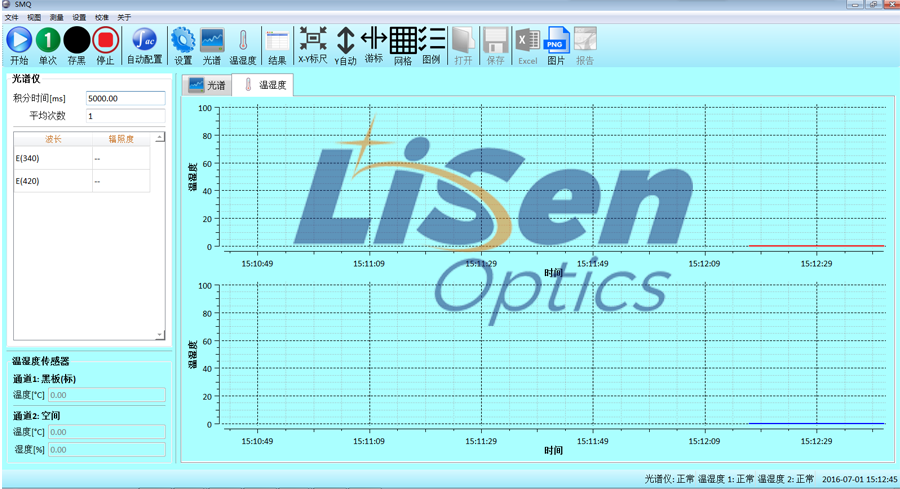Click status bar datetime 2016-07-01
Screen dimensions: 900x489
[859, 479]
